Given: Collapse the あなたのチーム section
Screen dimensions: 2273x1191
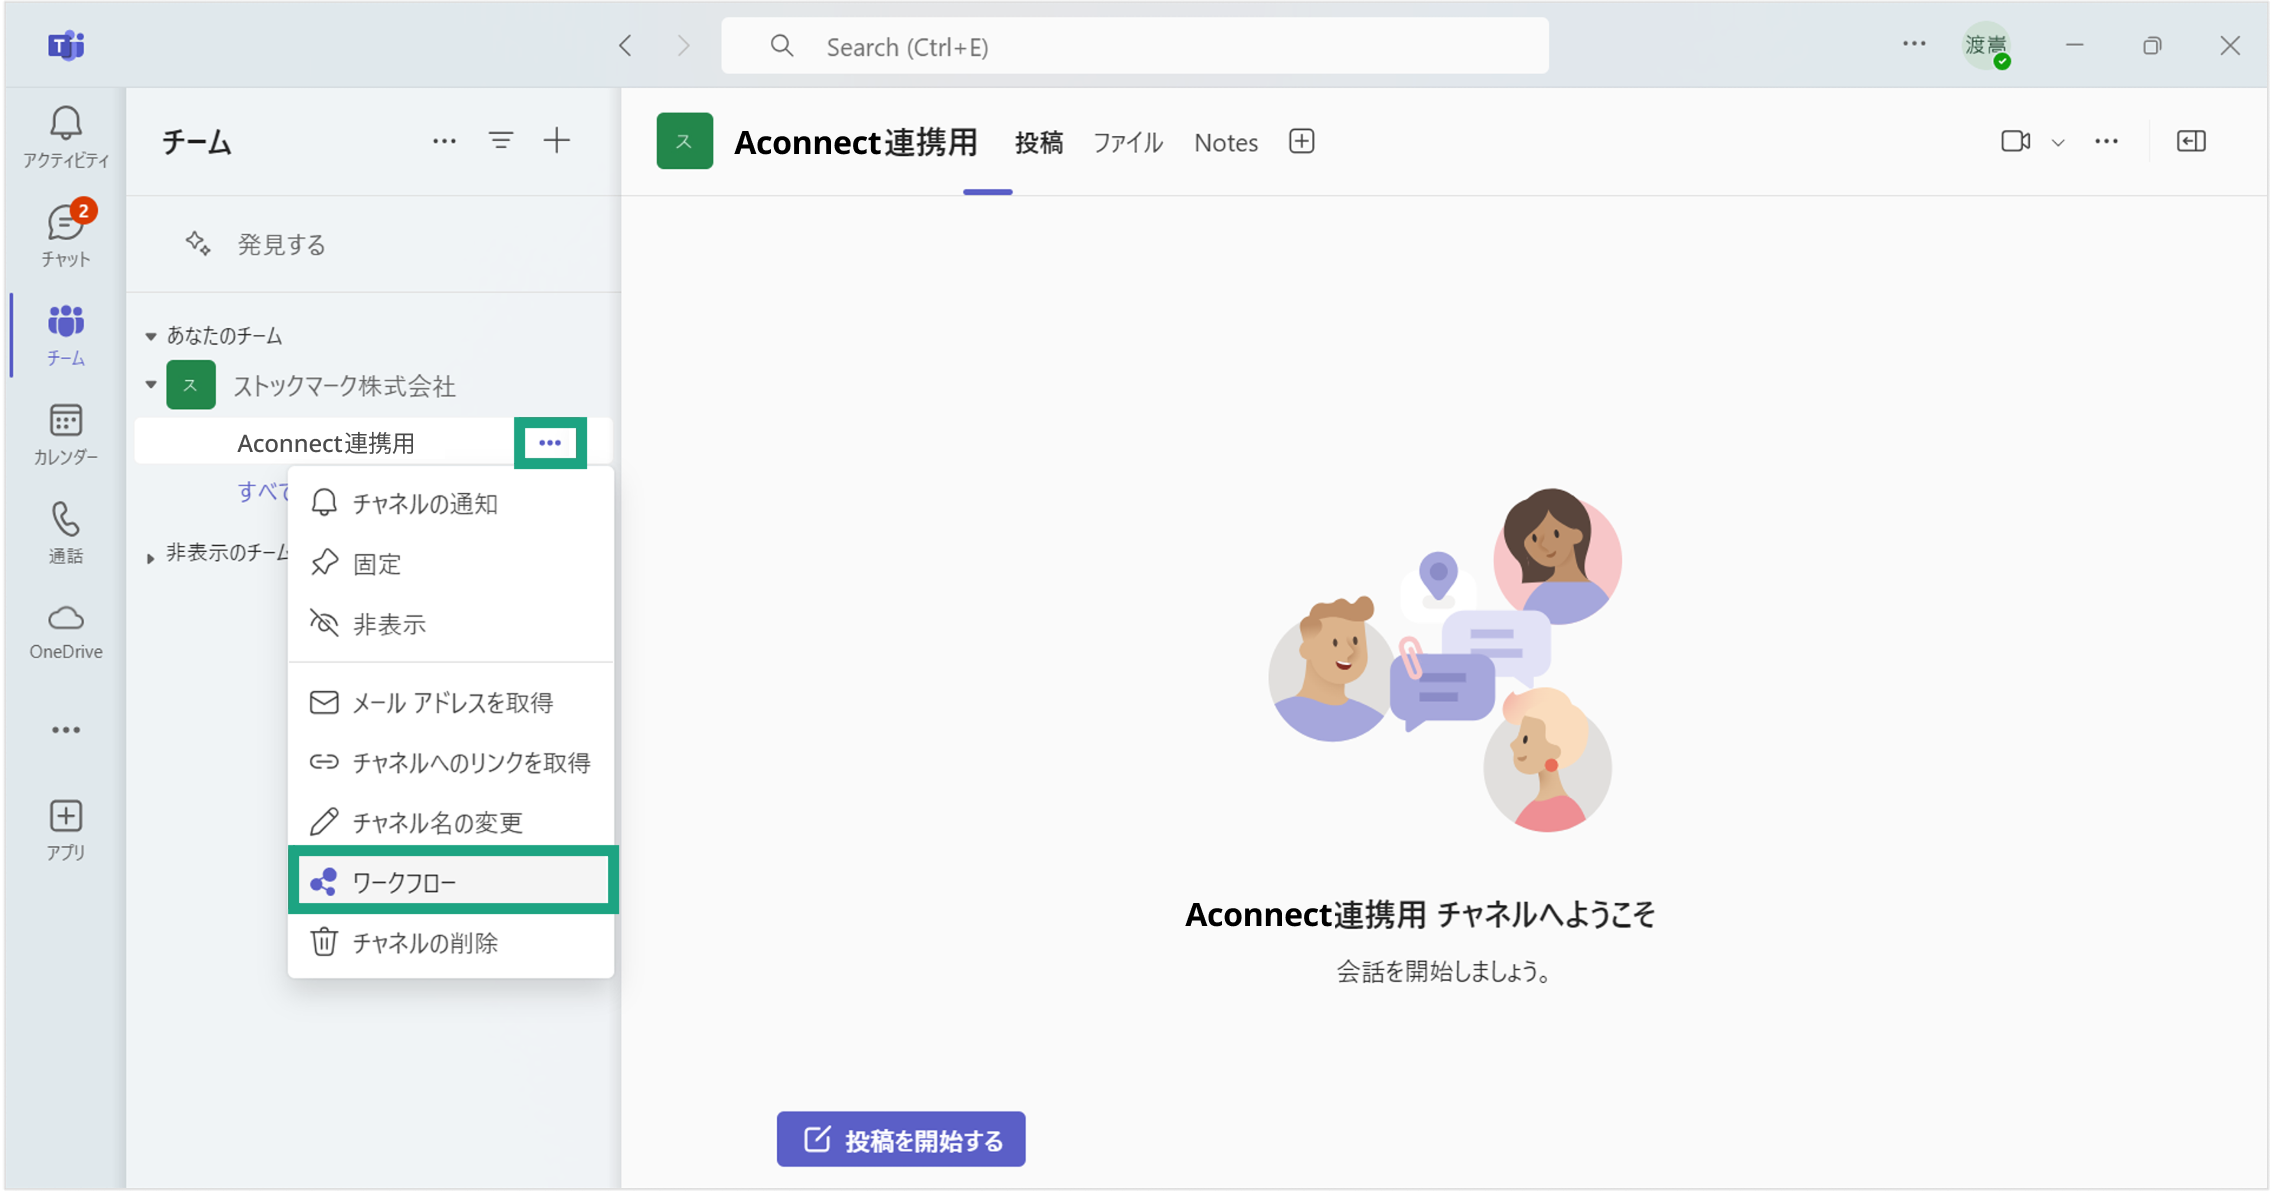Looking at the screenshot, I should (151, 336).
